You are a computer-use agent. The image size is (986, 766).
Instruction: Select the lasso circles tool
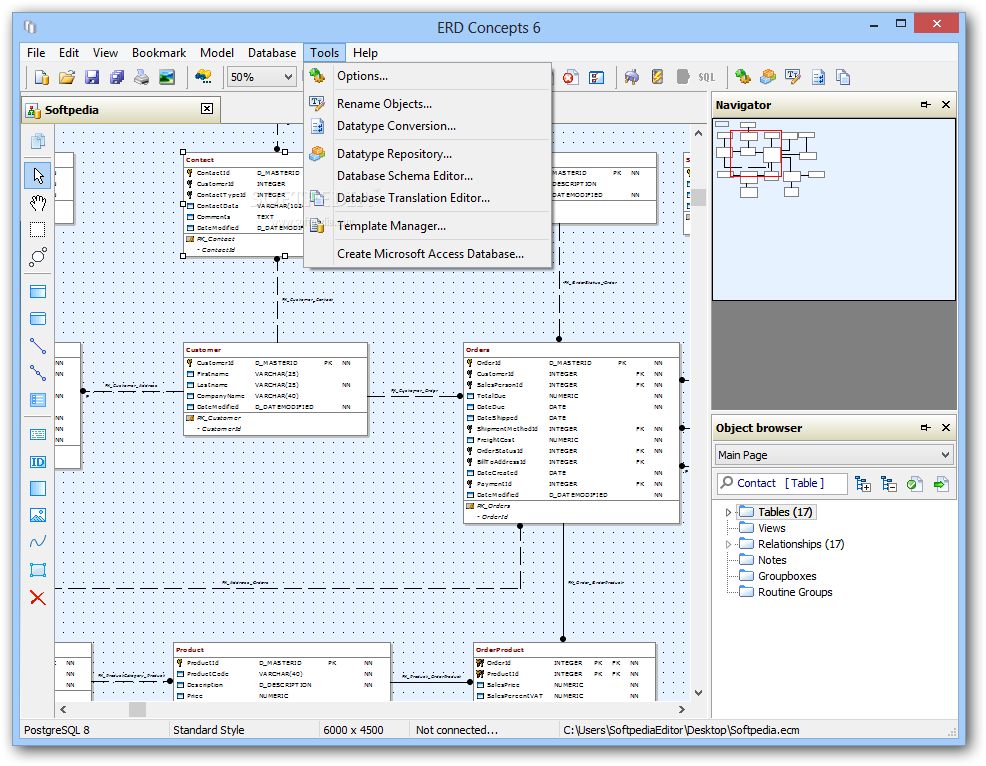[38, 256]
